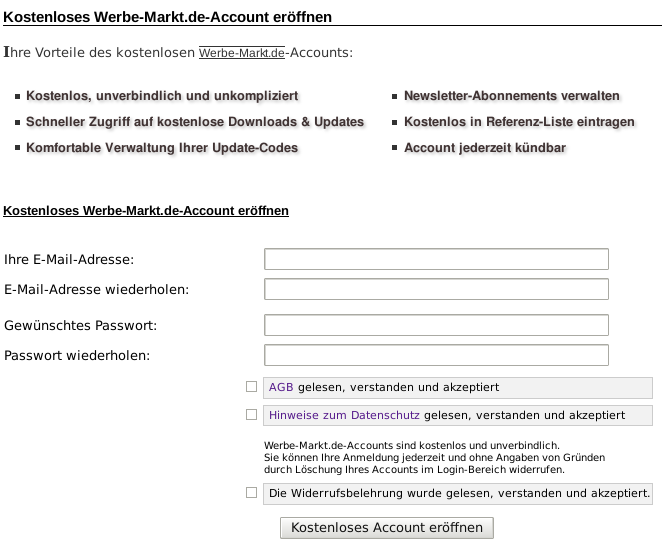
Task: Focus the 'E-Mail-Adresse wiederholen' field
Action: (x=436, y=289)
